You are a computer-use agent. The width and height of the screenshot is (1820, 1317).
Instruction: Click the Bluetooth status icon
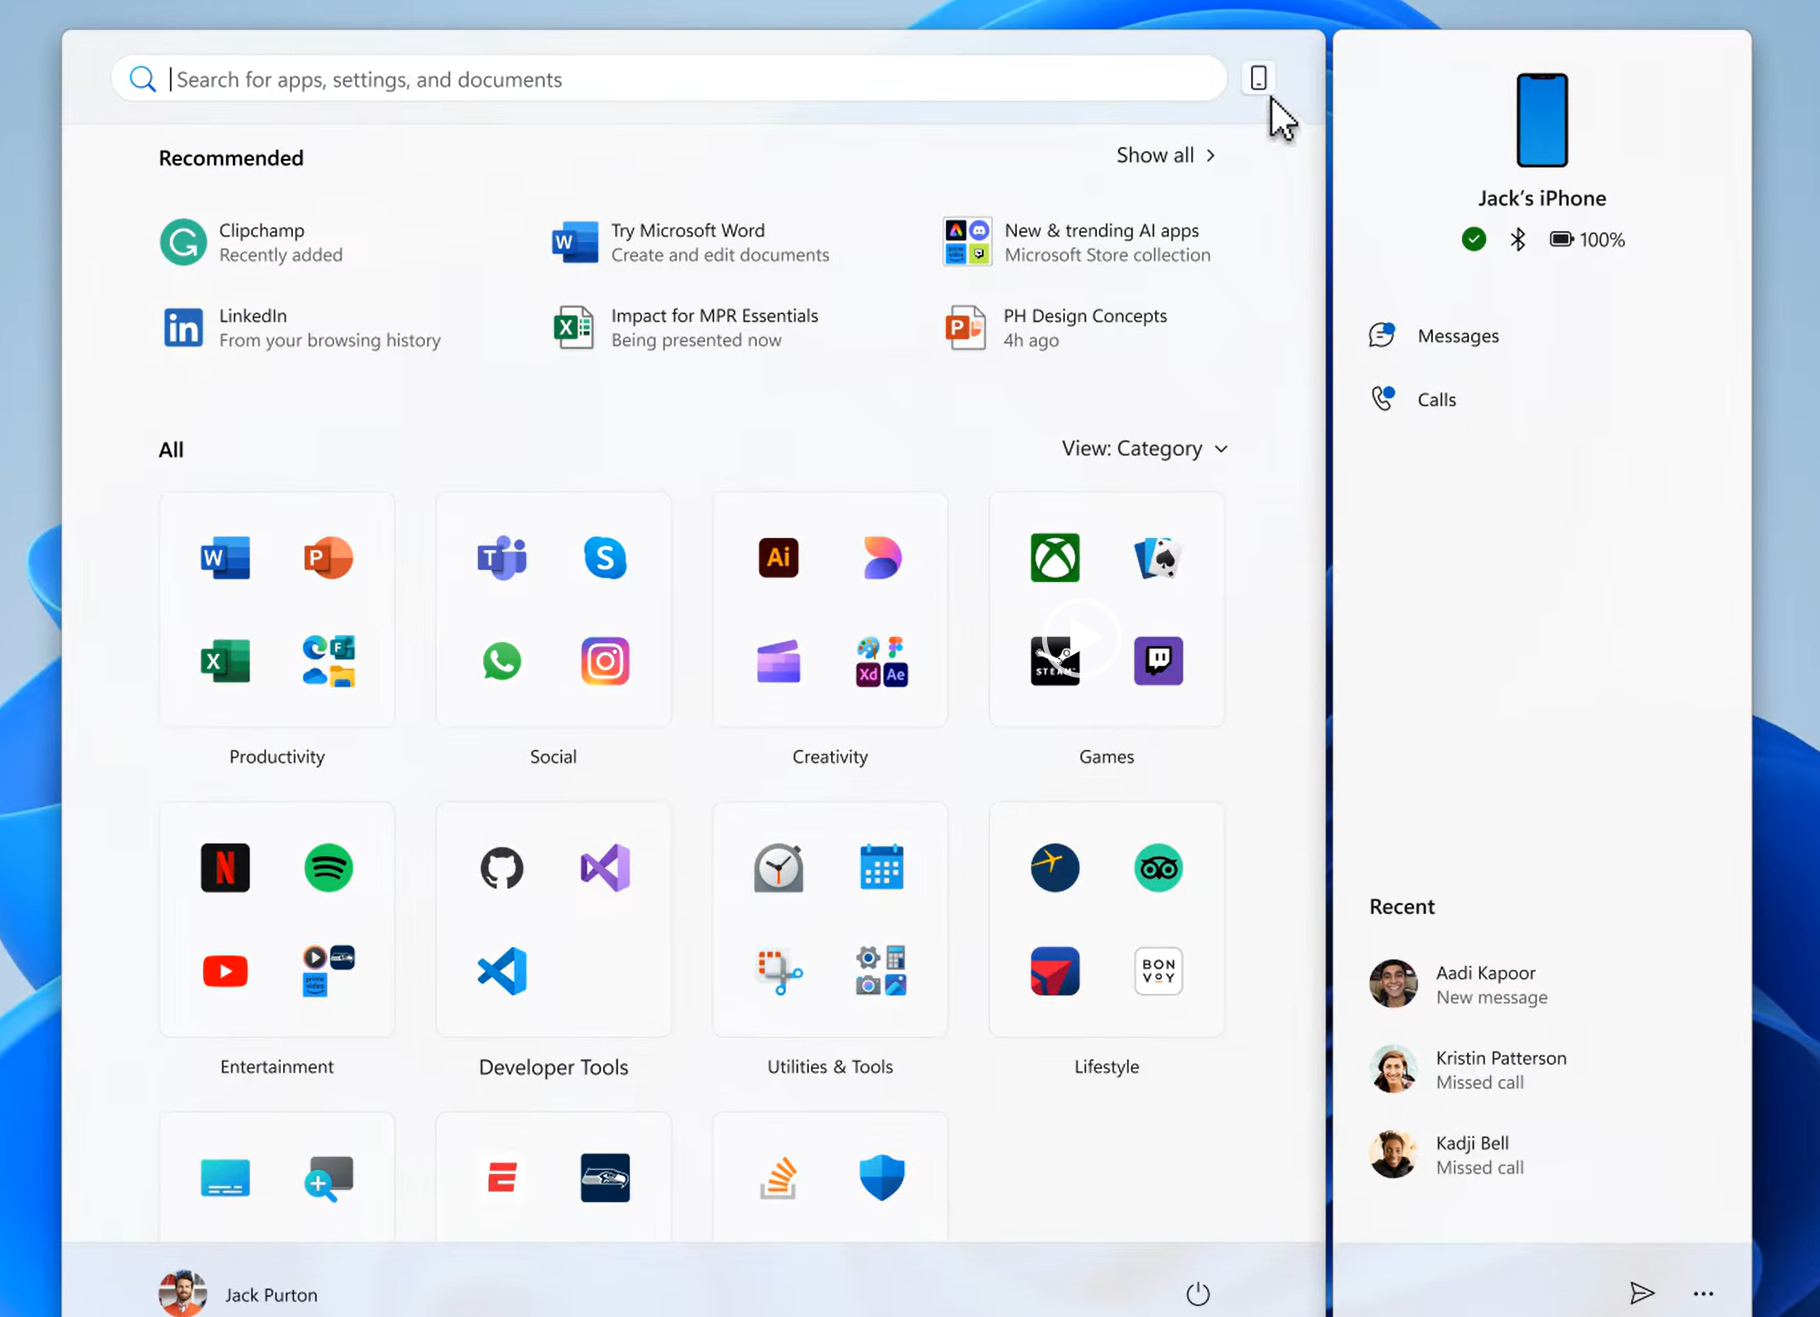point(1517,239)
